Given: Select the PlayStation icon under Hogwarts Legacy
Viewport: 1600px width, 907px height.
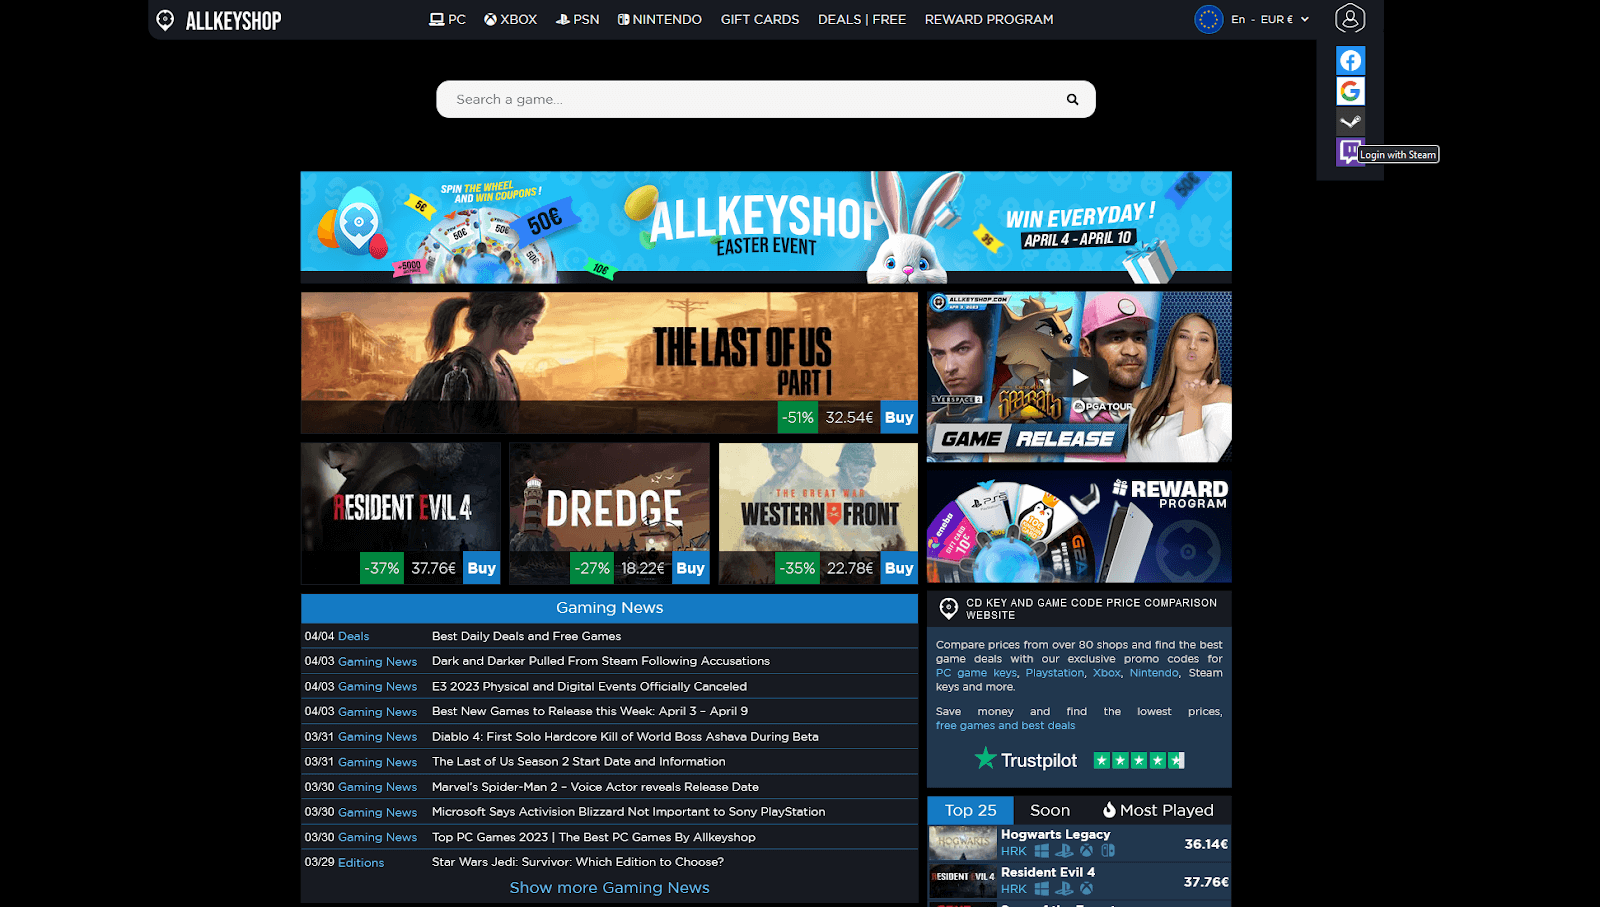Looking at the screenshot, I should [x=1065, y=850].
